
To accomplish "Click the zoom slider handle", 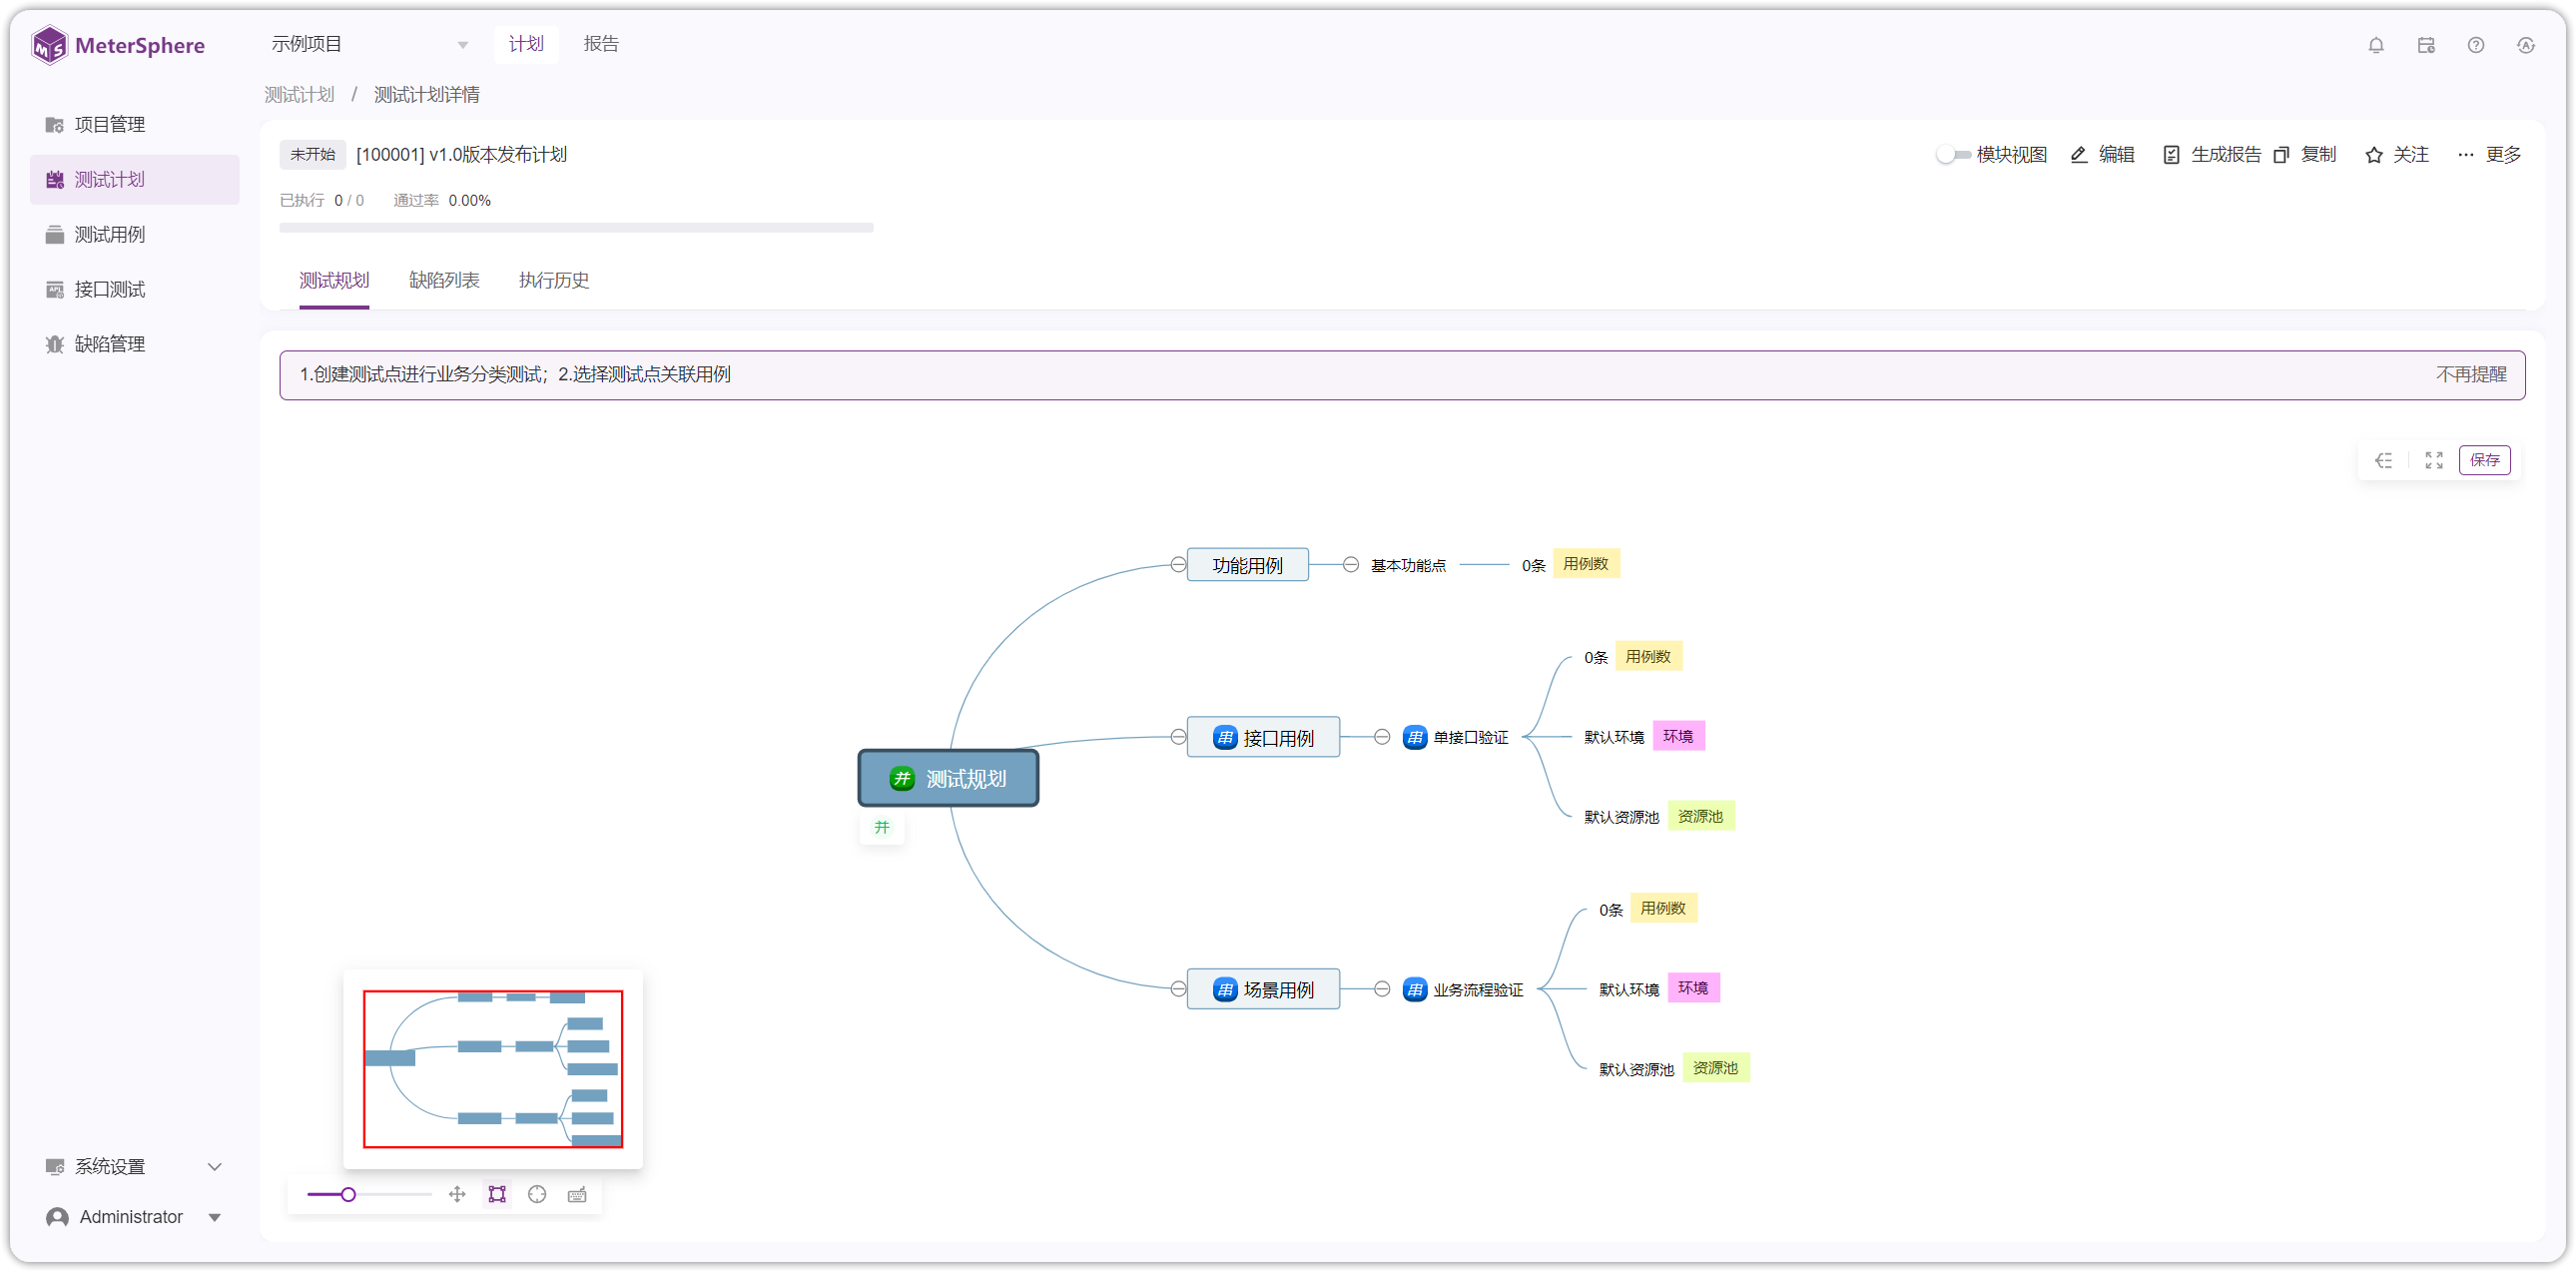I will [348, 1194].
